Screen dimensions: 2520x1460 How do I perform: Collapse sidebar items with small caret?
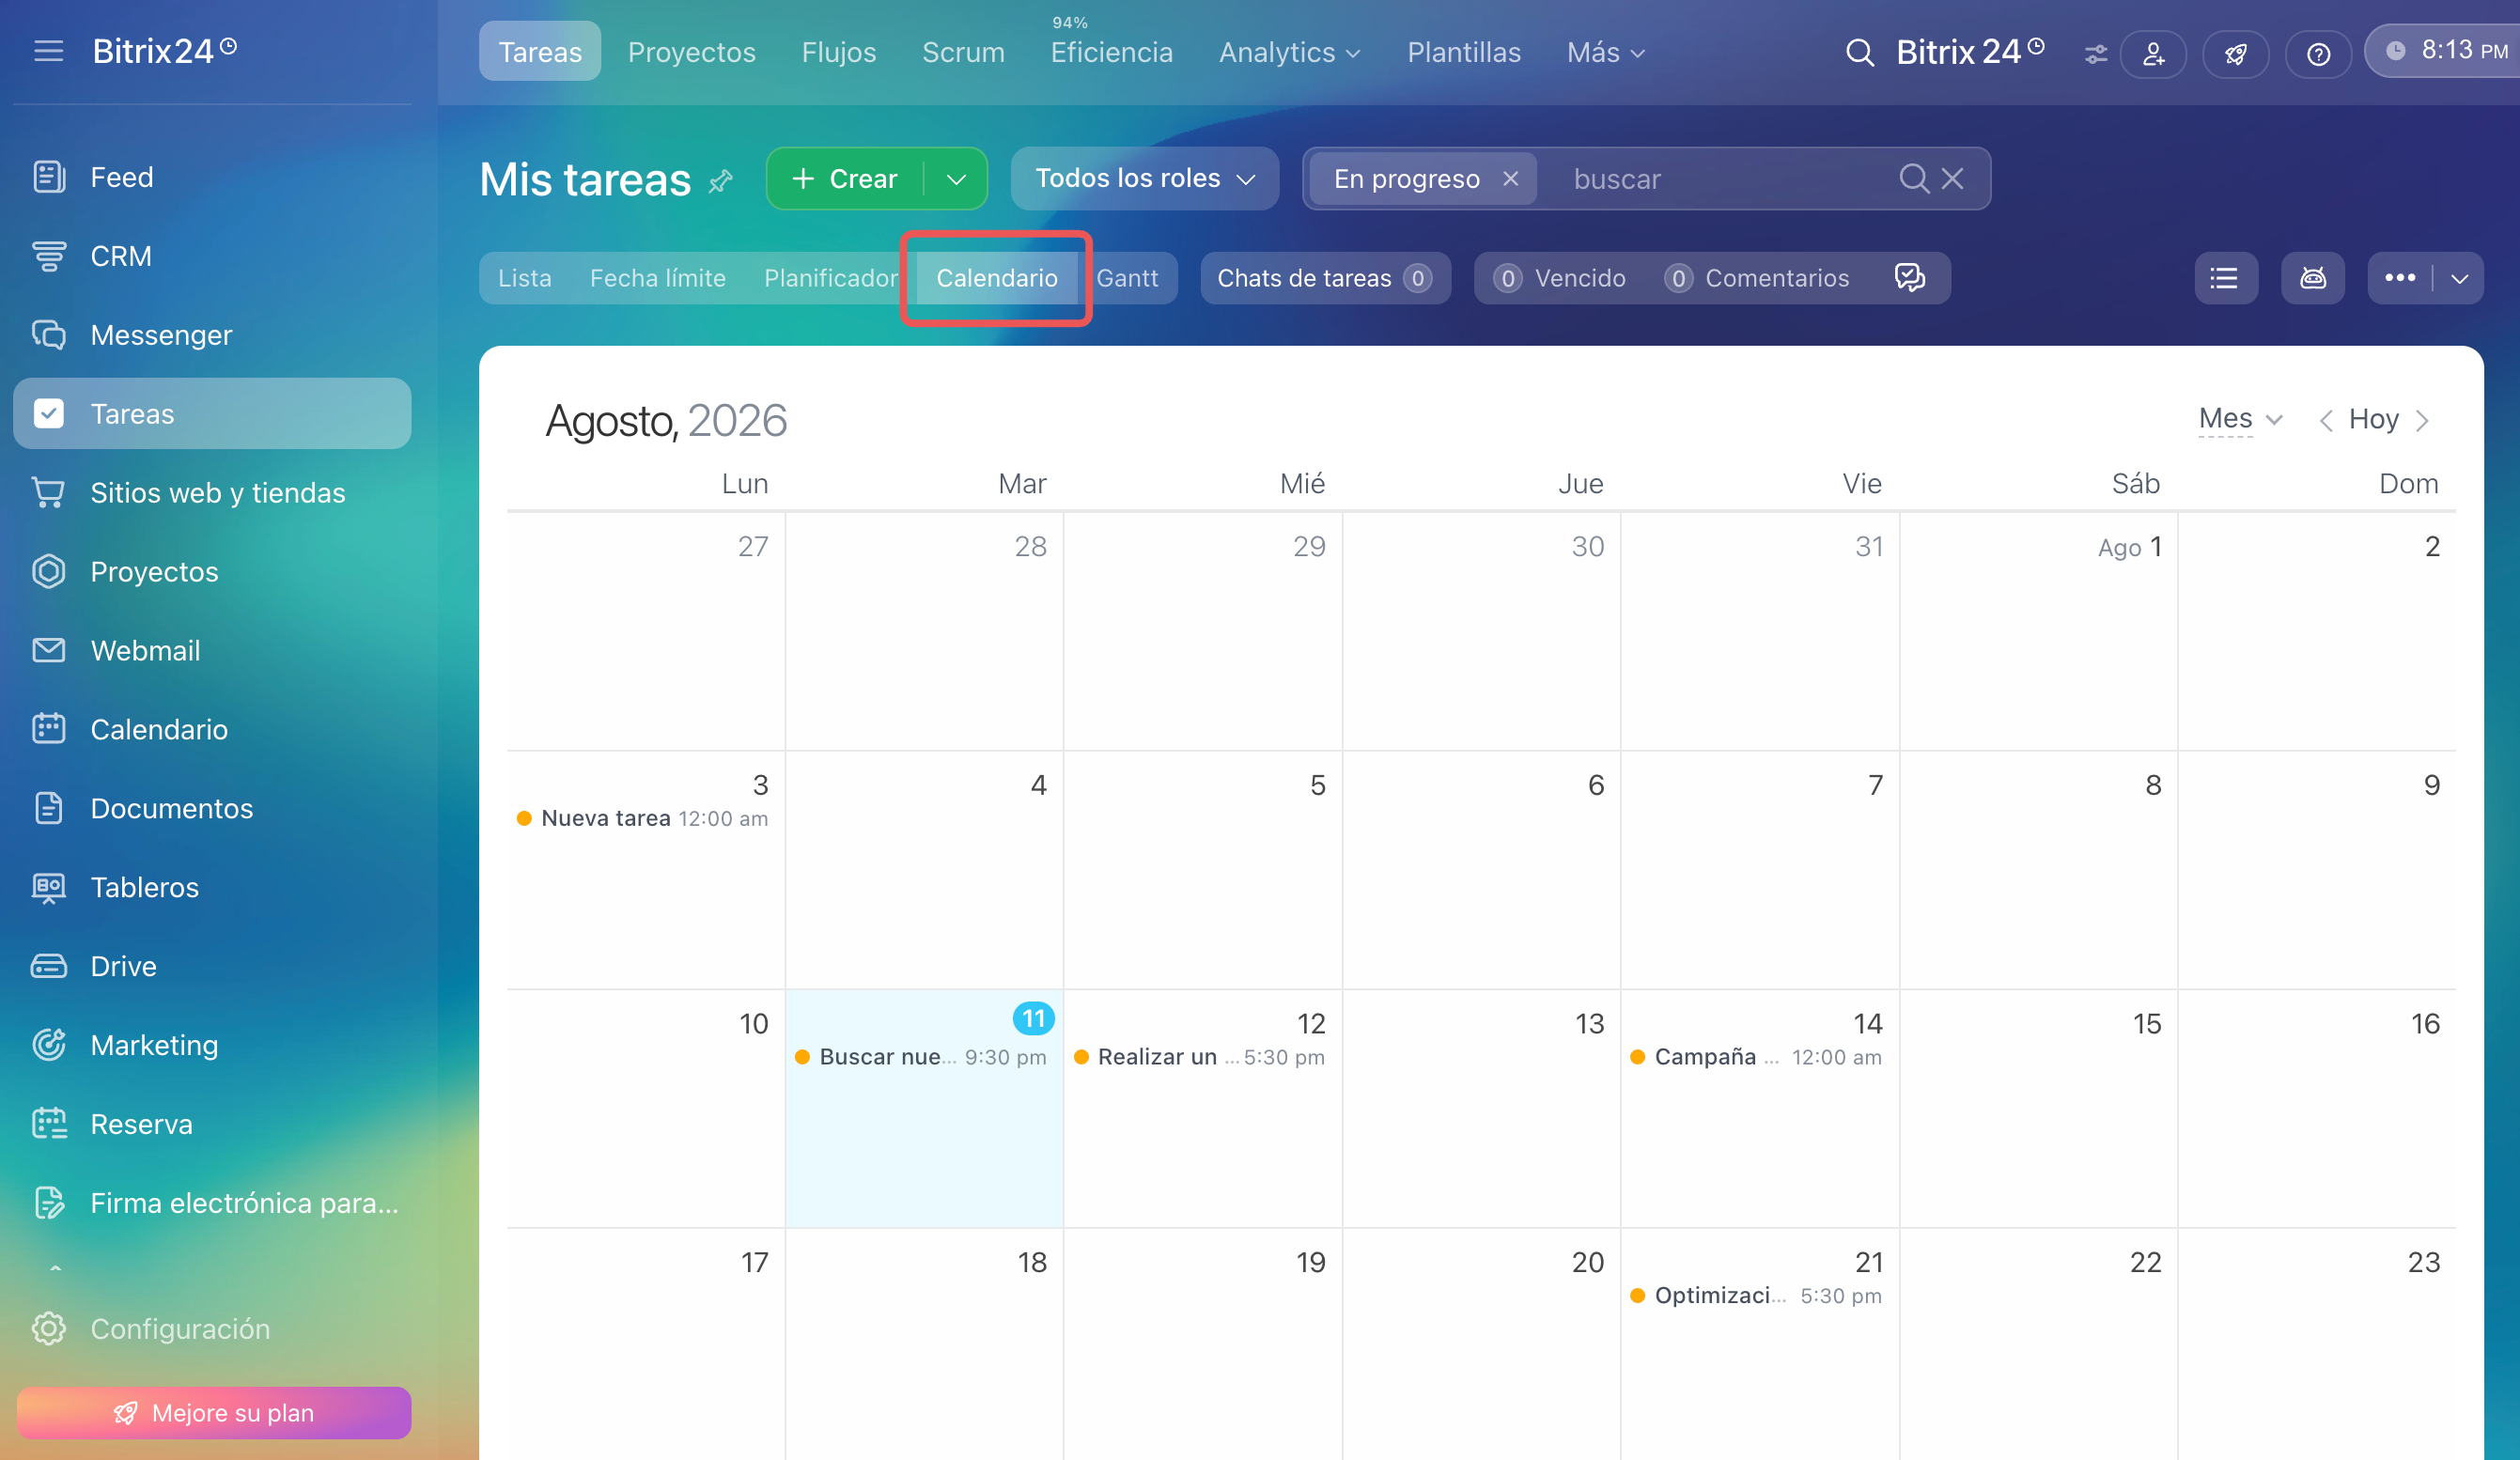tap(55, 1268)
